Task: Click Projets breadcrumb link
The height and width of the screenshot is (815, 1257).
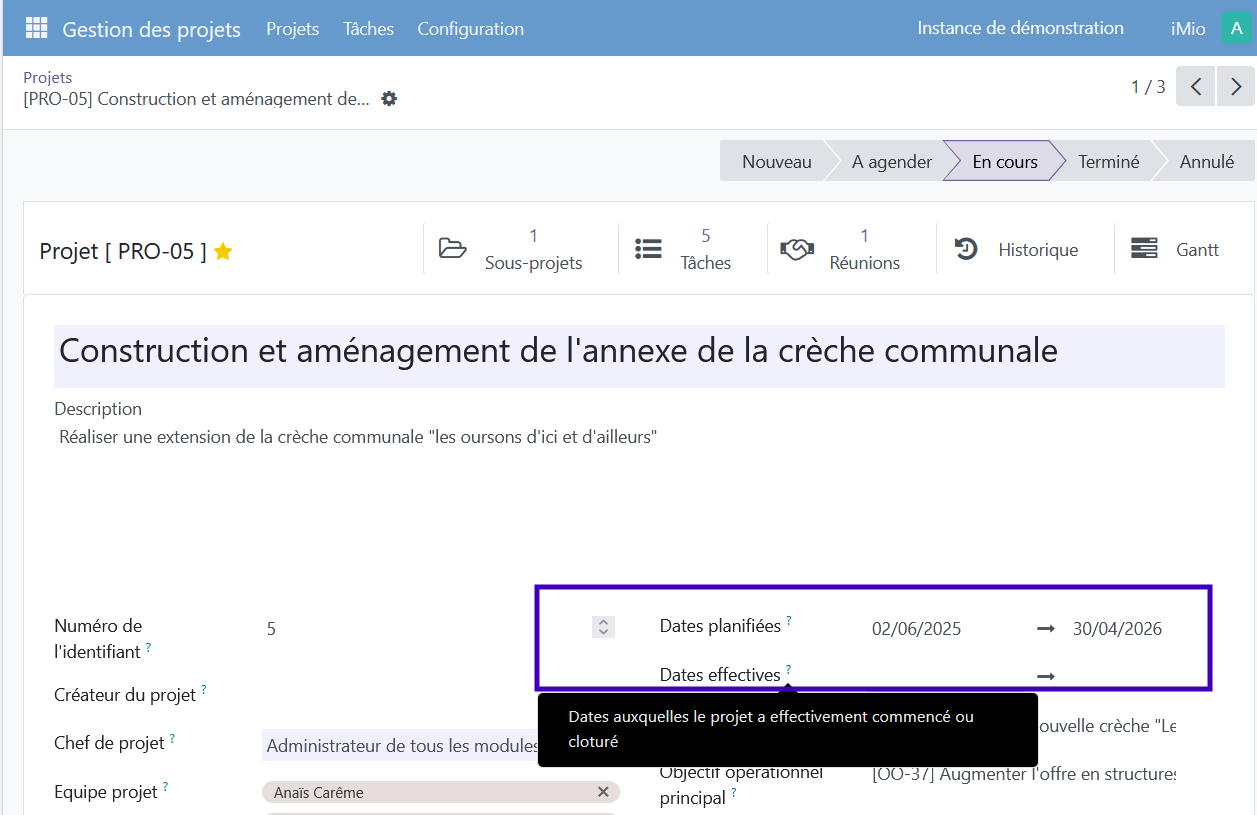Action: [48, 77]
